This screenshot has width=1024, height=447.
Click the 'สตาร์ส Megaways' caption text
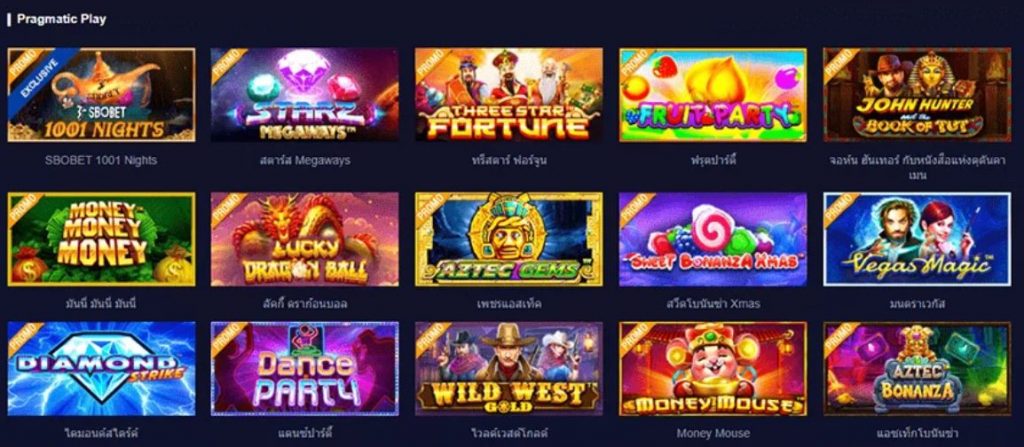point(304,160)
